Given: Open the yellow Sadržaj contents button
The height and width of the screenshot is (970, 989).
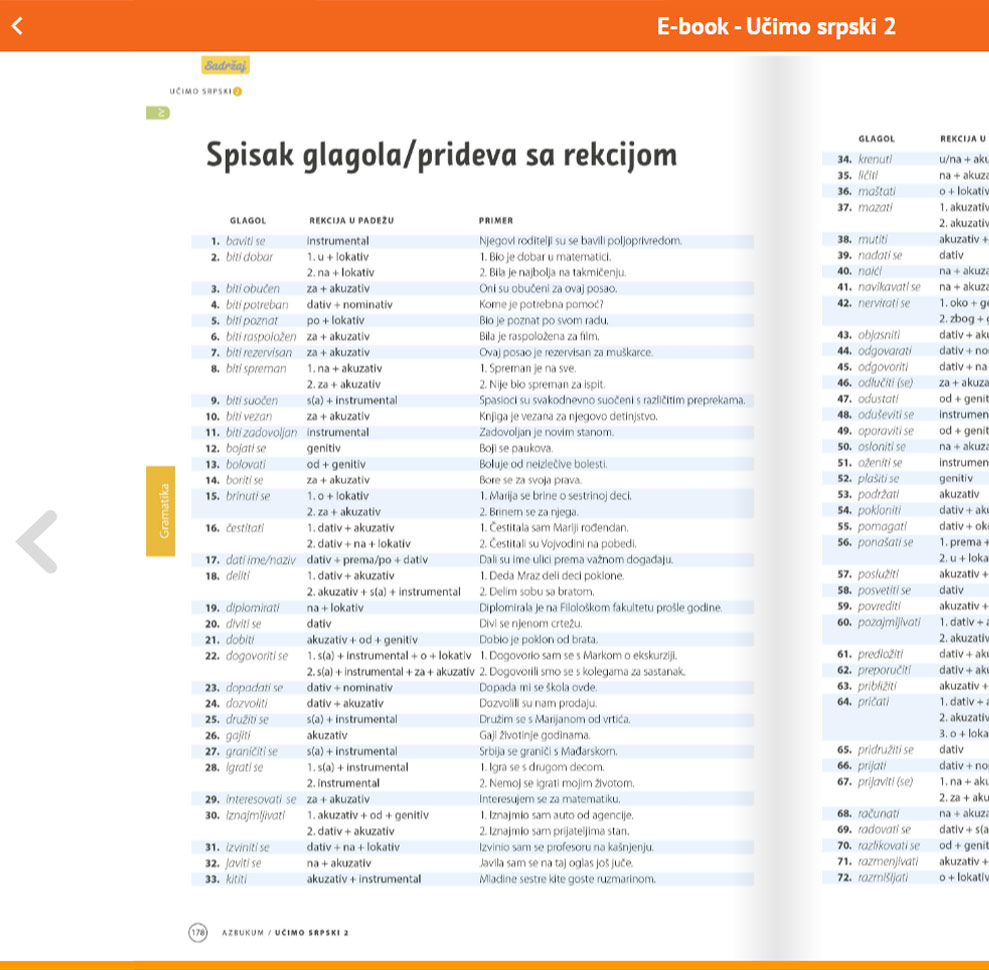Looking at the screenshot, I should pos(225,66).
